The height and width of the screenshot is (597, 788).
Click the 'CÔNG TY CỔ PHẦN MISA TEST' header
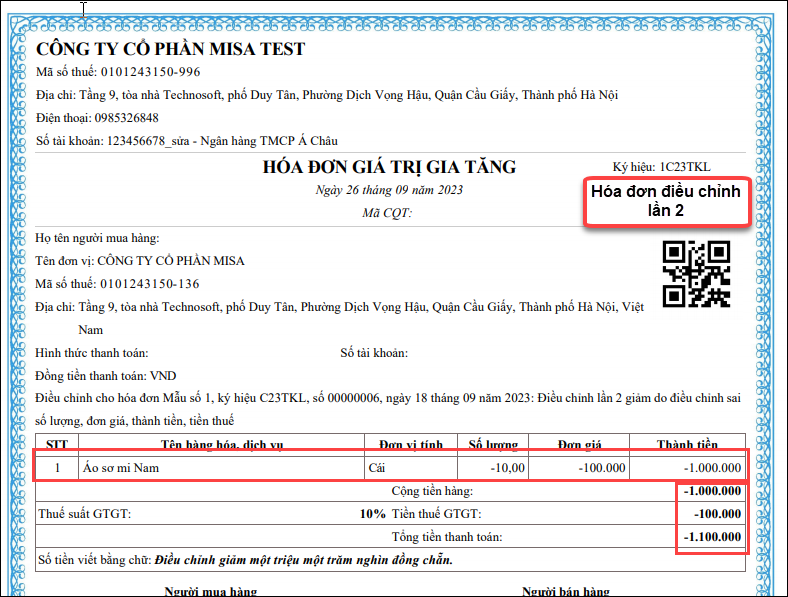pos(170,49)
